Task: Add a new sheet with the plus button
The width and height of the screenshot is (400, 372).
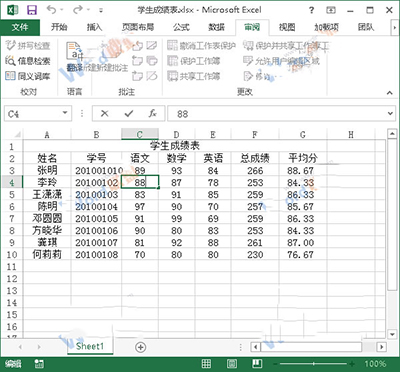Action: pyautogui.click(x=141, y=347)
